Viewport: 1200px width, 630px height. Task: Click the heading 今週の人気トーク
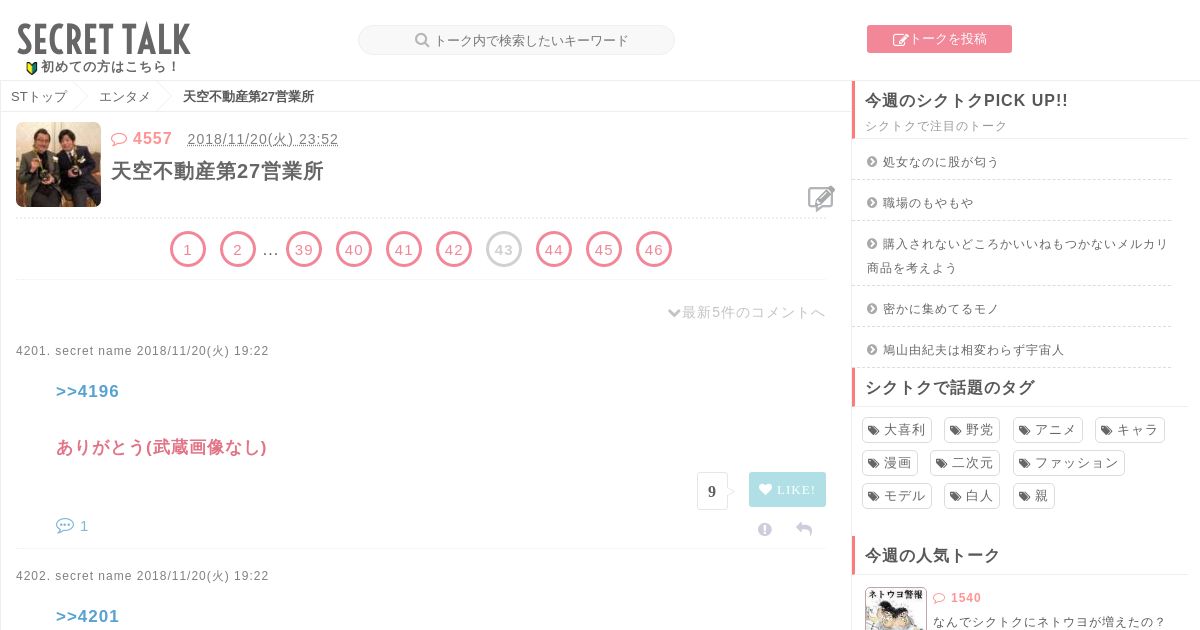point(932,556)
